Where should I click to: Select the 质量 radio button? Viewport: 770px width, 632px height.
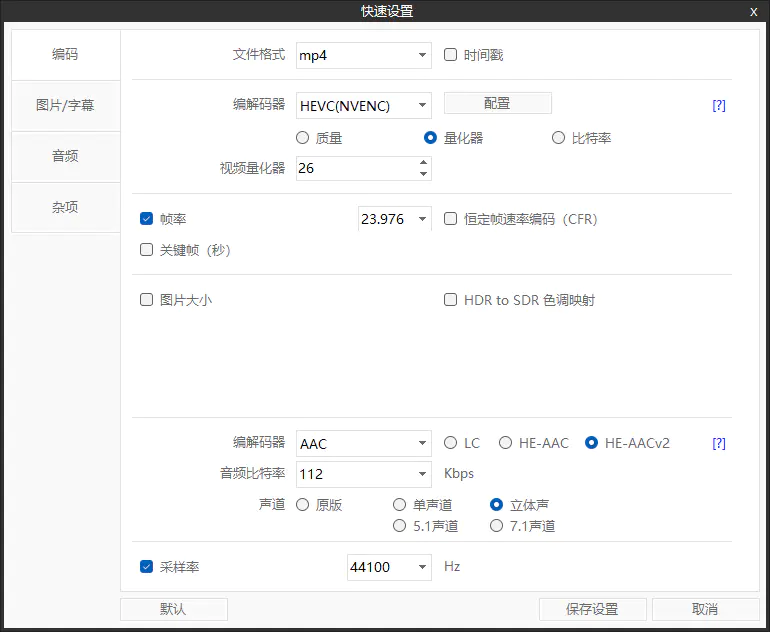click(x=303, y=138)
